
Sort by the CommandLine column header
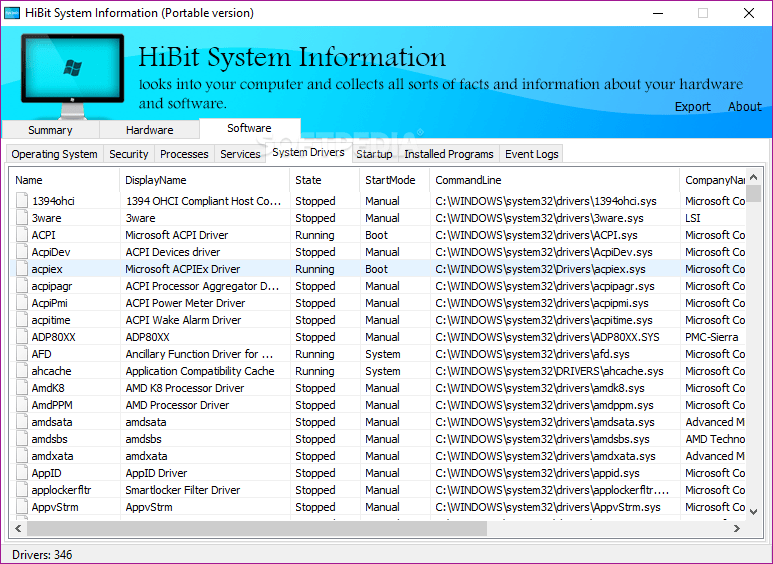click(555, 180)
